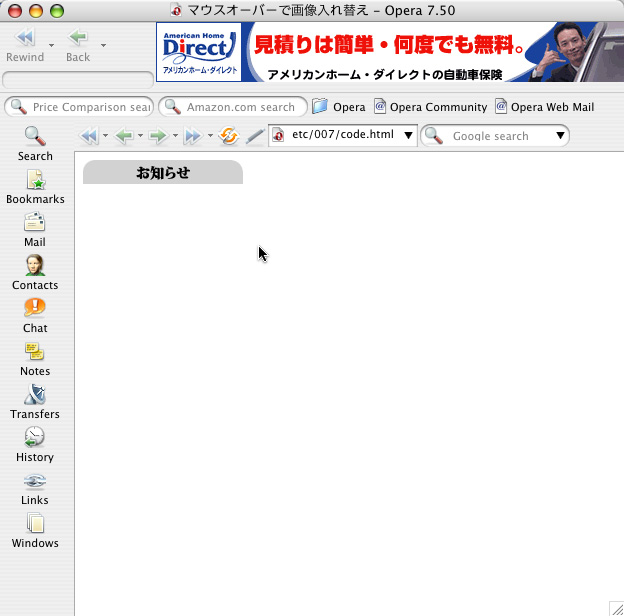Screen dimensions: 624x616
Task: Open the Bookmarks panel
Action: (x=35, y=187)
